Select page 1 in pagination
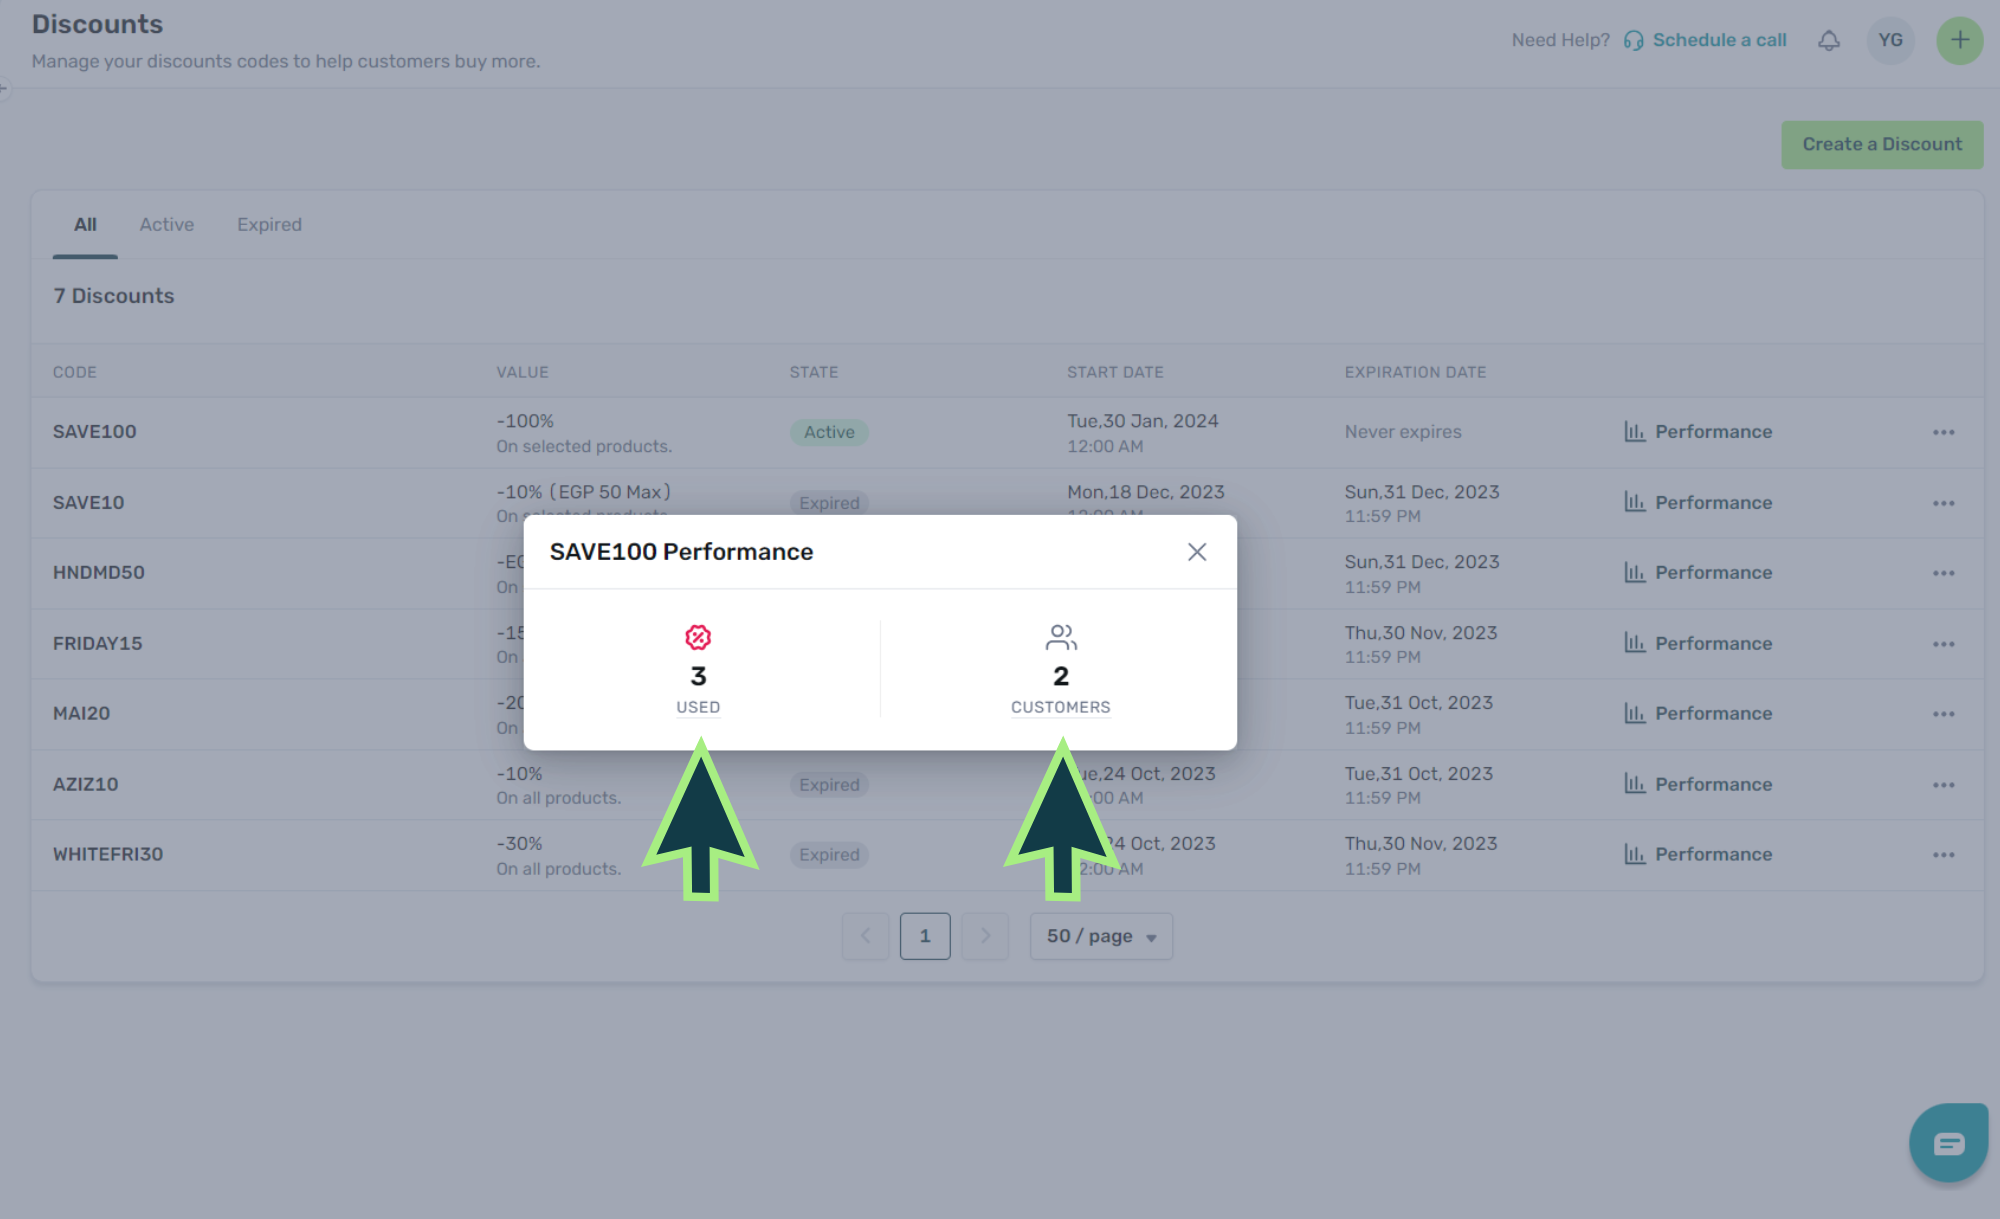2000x1219 pixels. coord(924,936)
